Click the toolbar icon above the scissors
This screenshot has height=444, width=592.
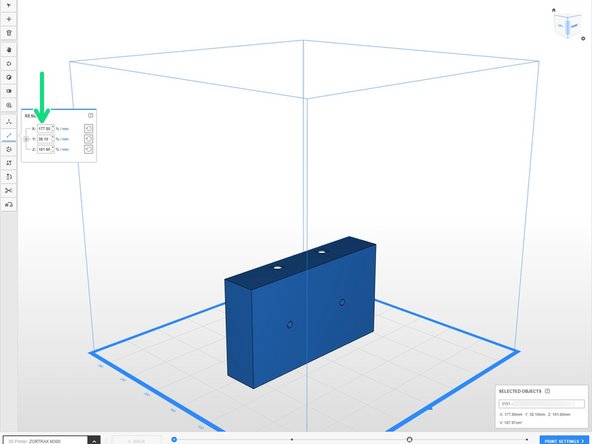(x=9, y=177)
